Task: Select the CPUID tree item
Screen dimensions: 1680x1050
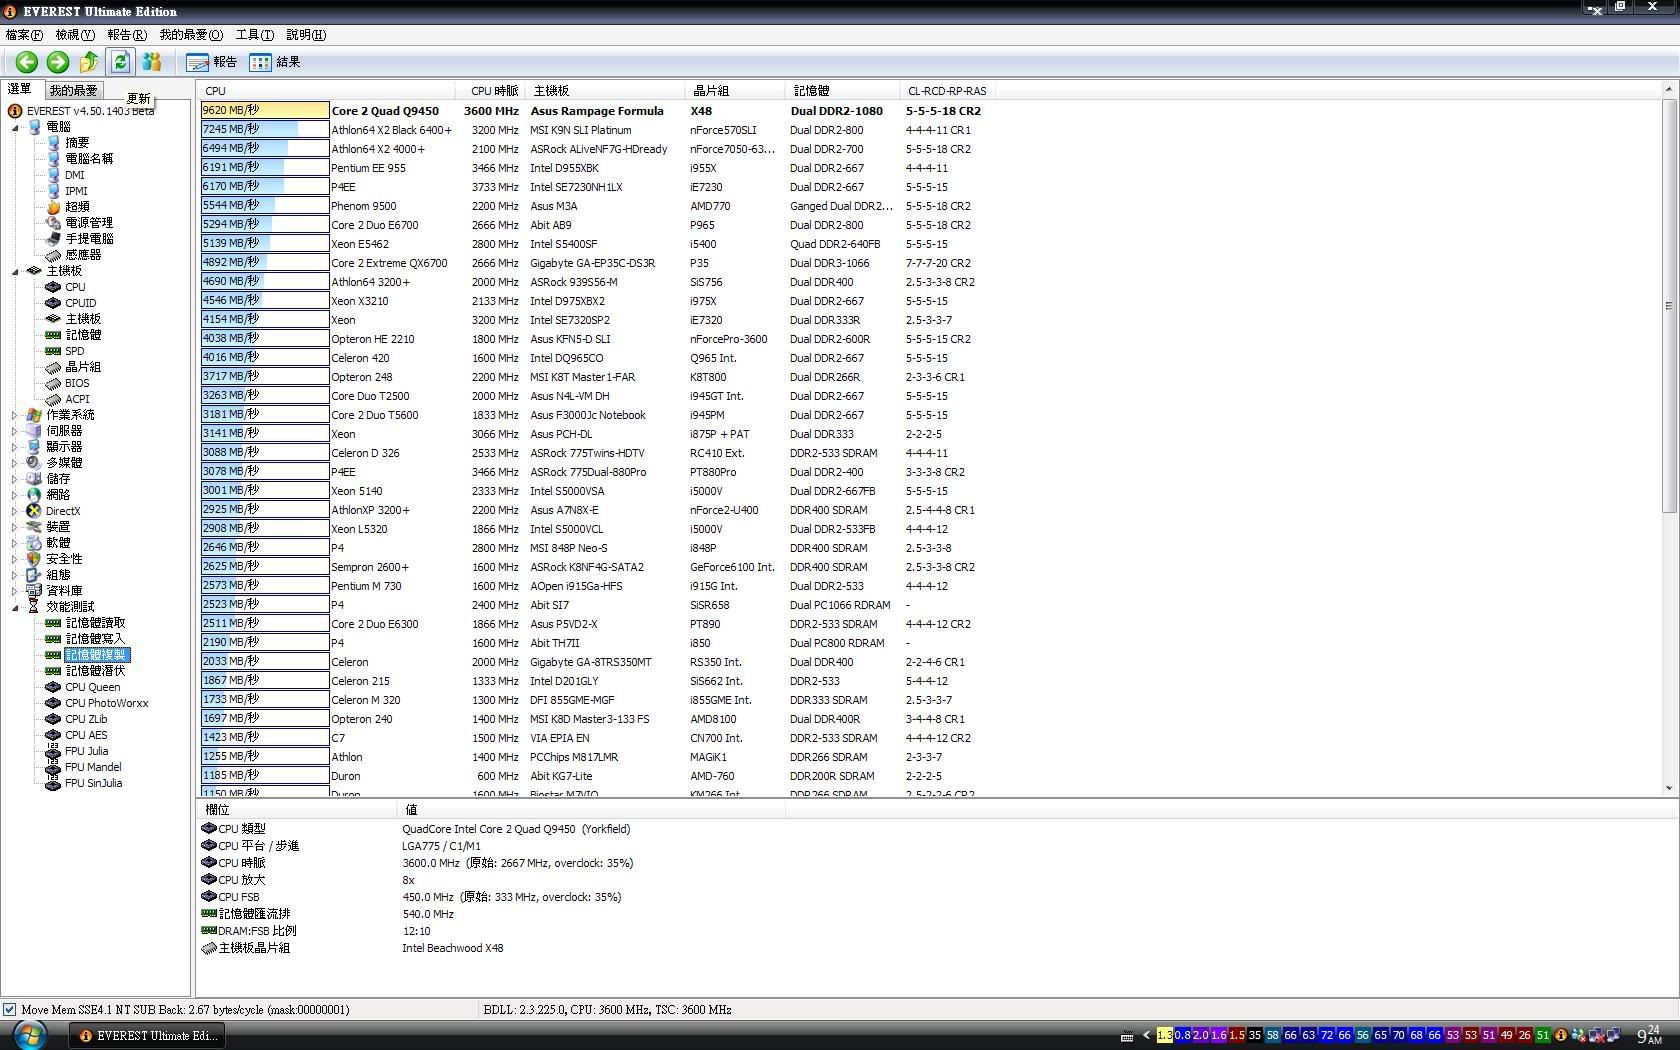Action: coord(81,303)
